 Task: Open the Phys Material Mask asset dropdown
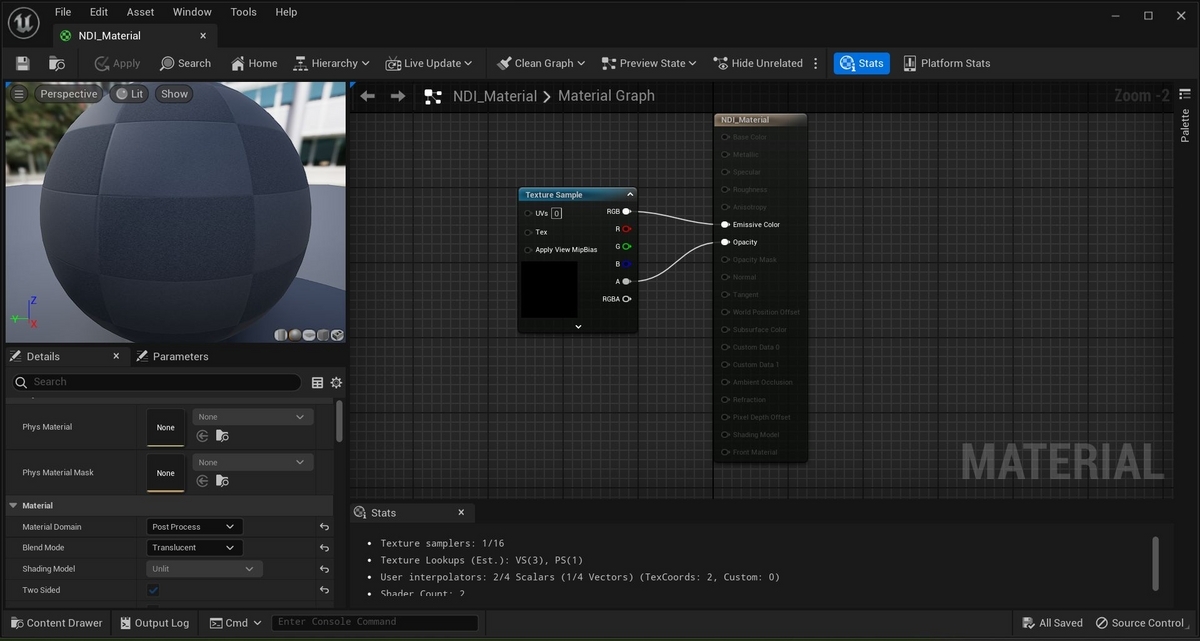click(252, 462)
